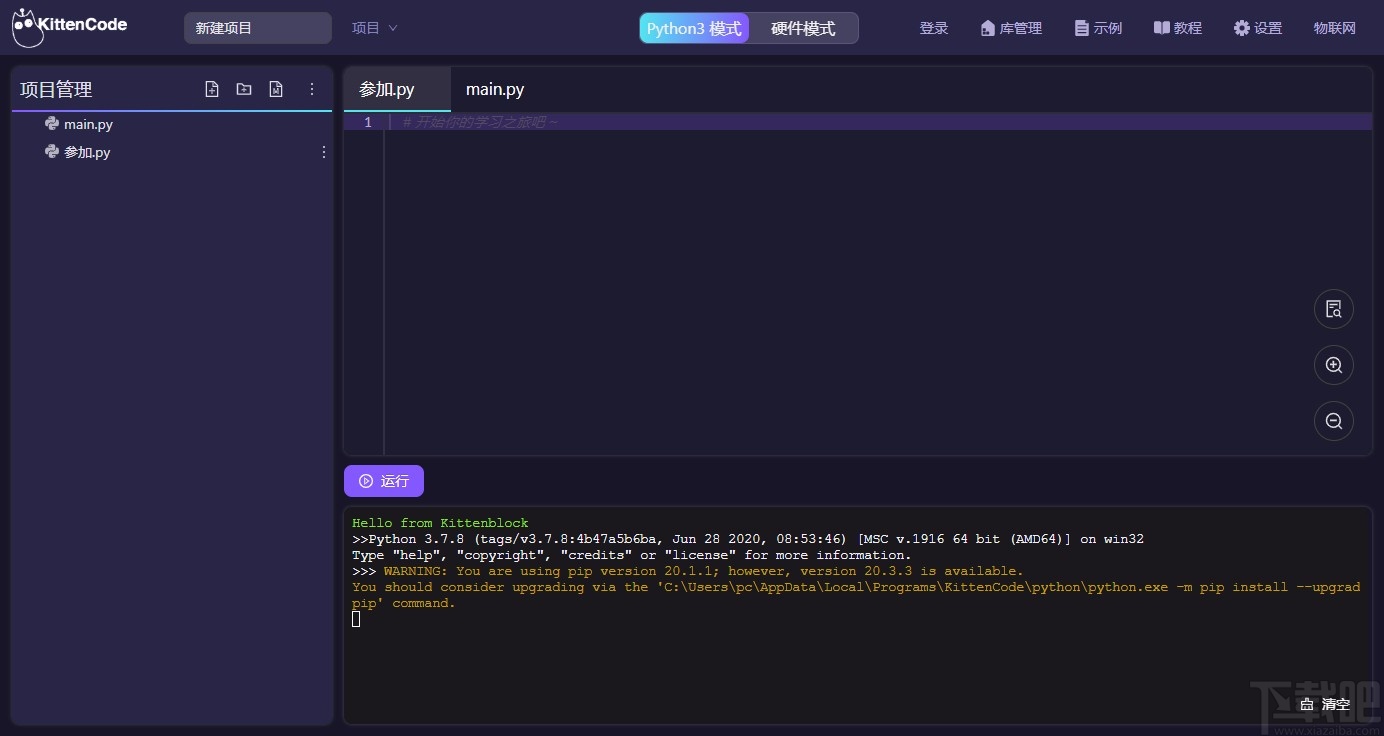Expand the 项目 dropdown menu
Screen dimensions: 1384x736
[x=375, y=28]
